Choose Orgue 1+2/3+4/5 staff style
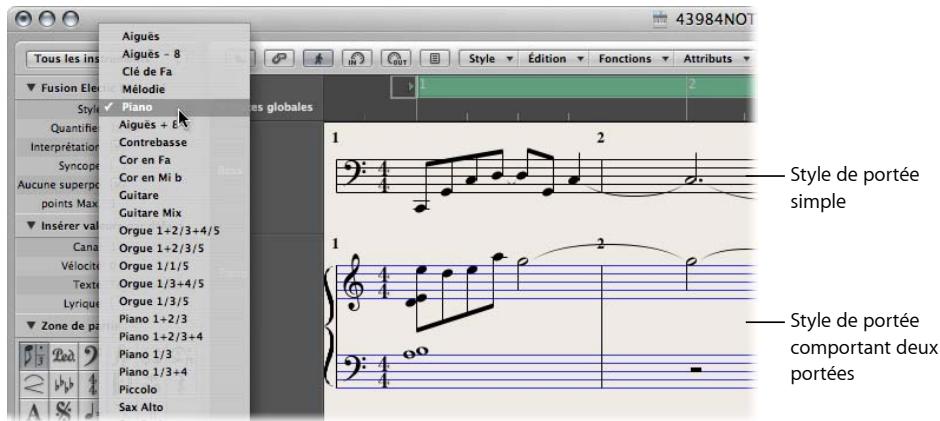The image size is (940, 421). coord(174,230)
